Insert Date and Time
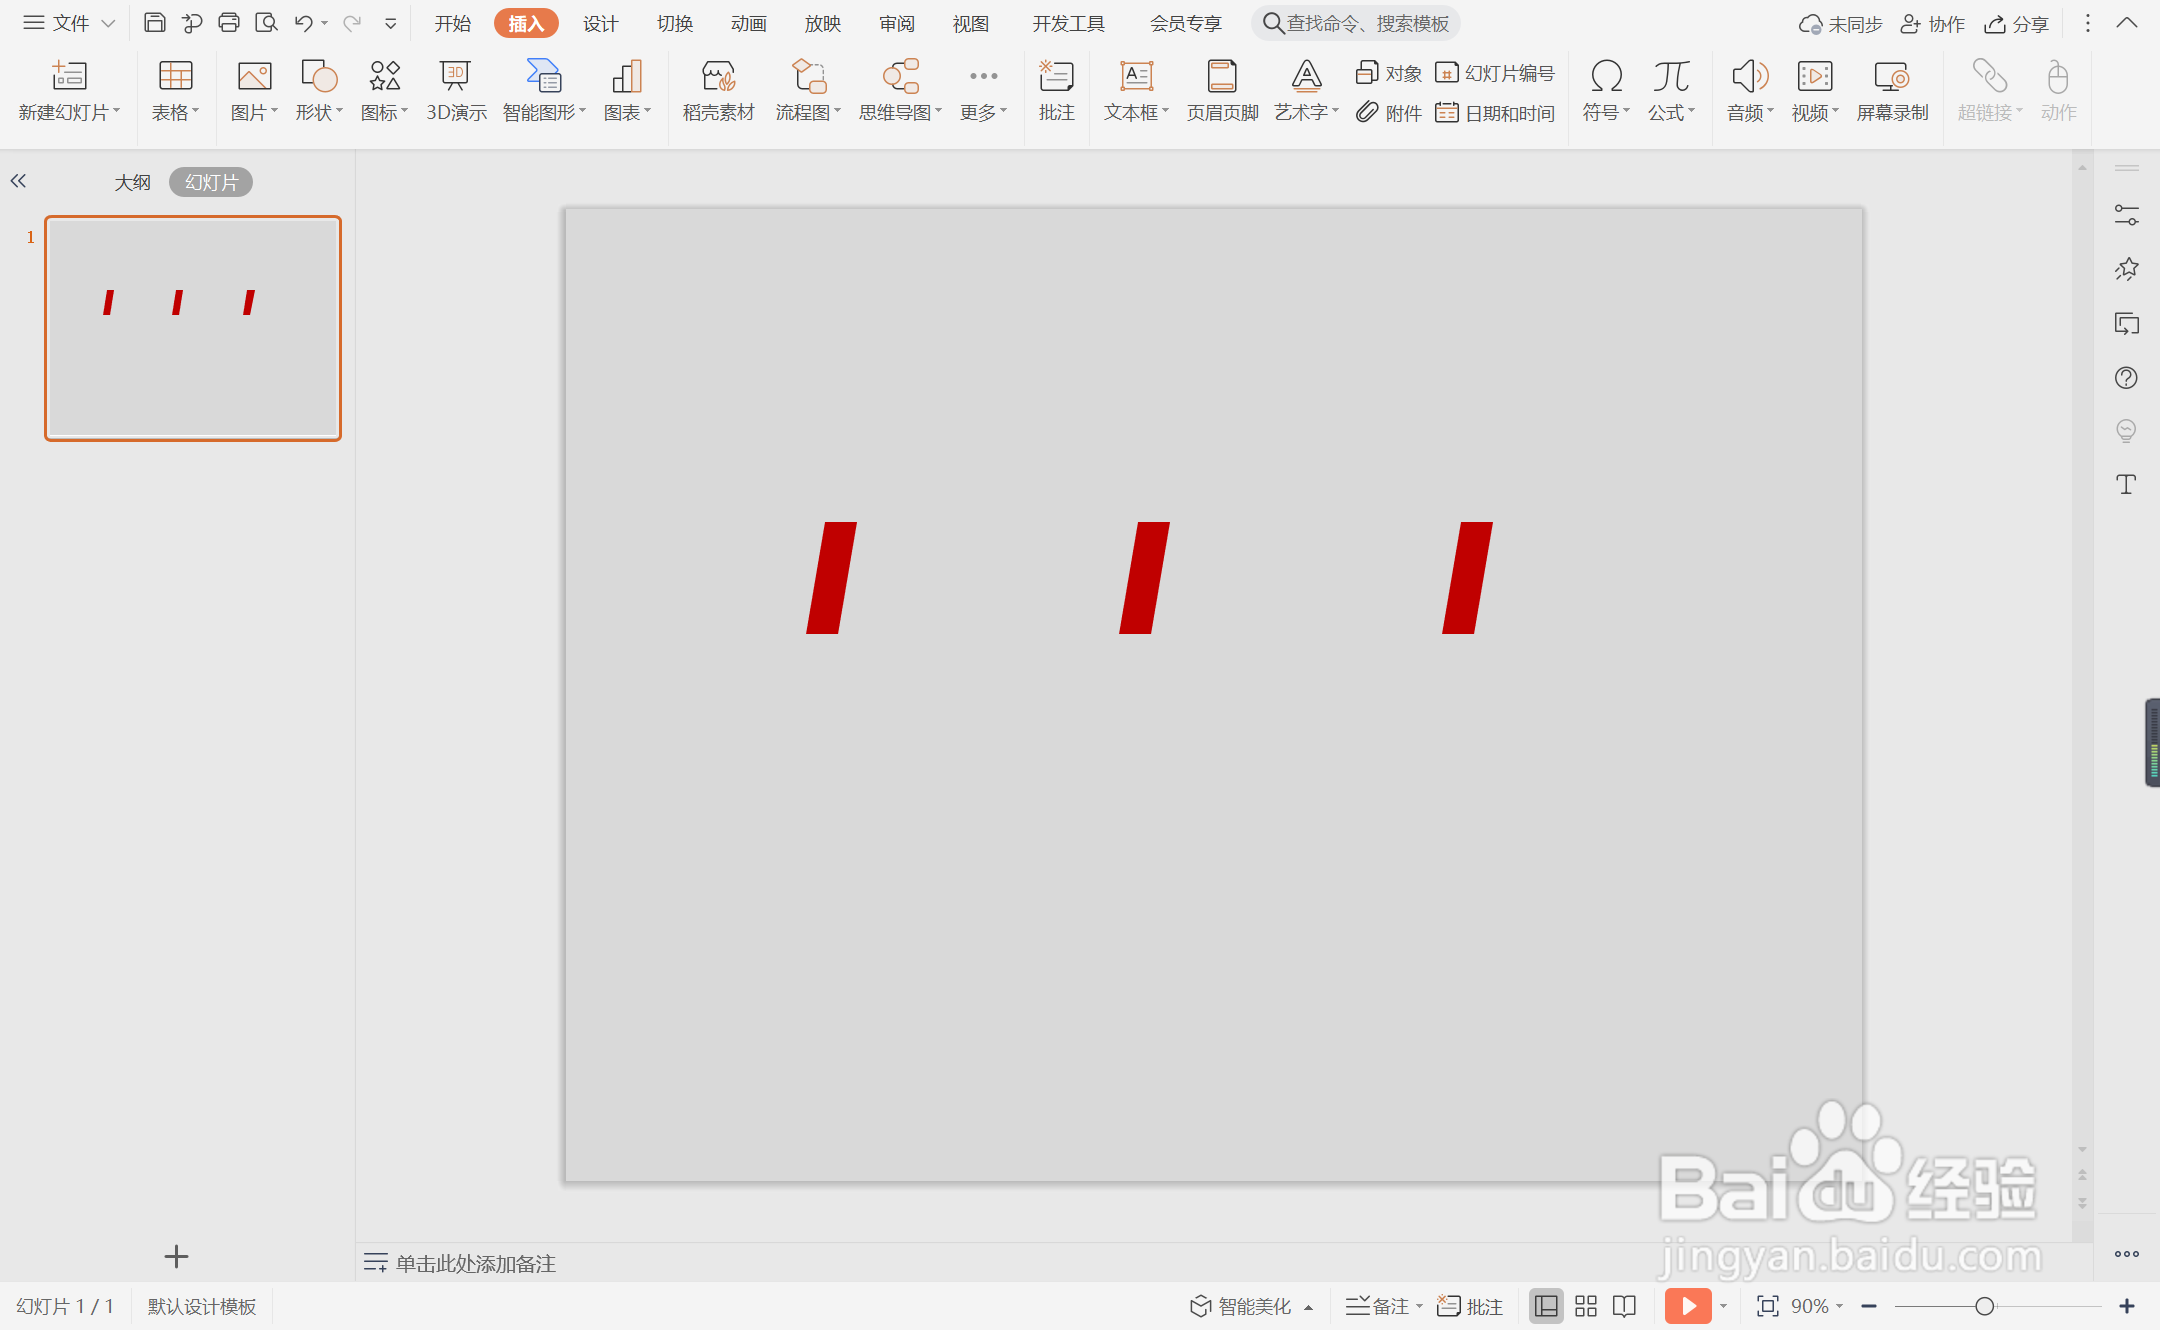Image resolution: width=2160 pixels, height=1330 pixels. pyautogui.click(x=1494, y=113)
